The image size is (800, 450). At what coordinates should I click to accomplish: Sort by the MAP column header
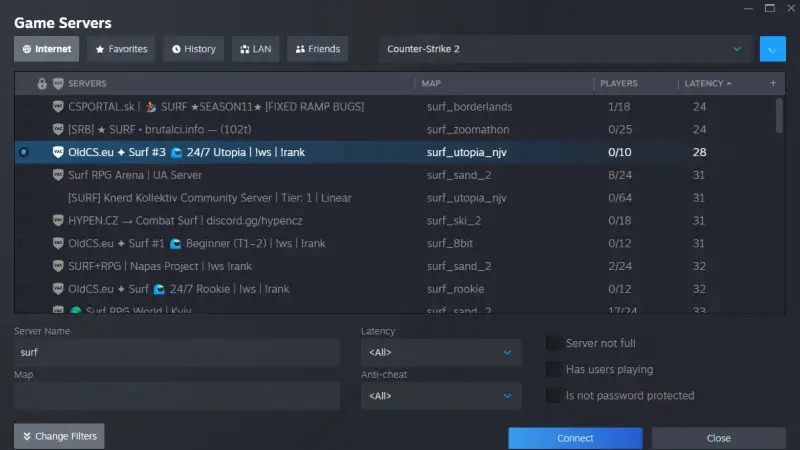coord(431,83)
